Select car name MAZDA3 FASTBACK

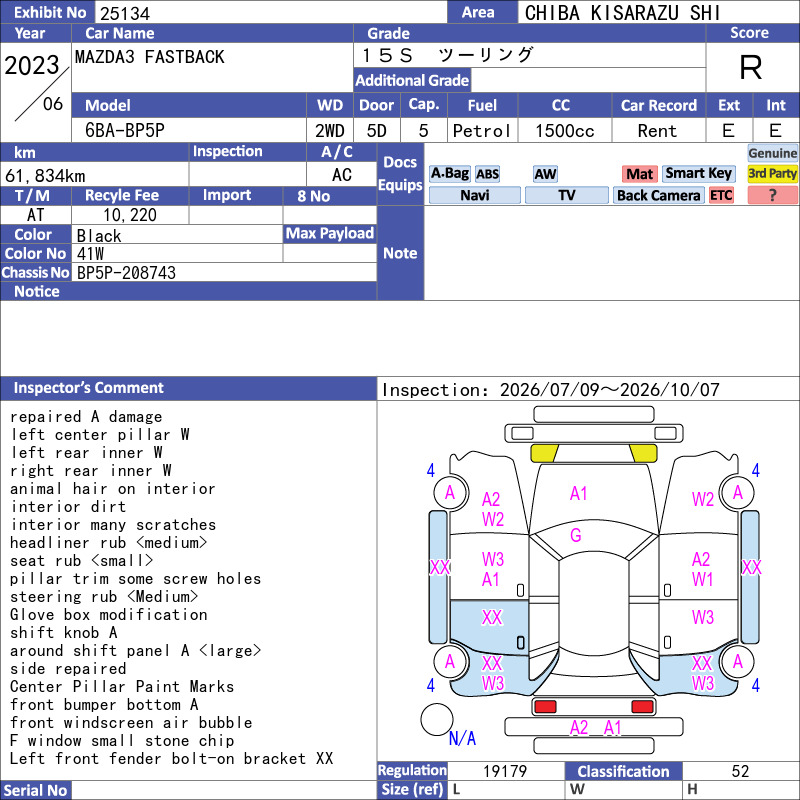point(149,57)
